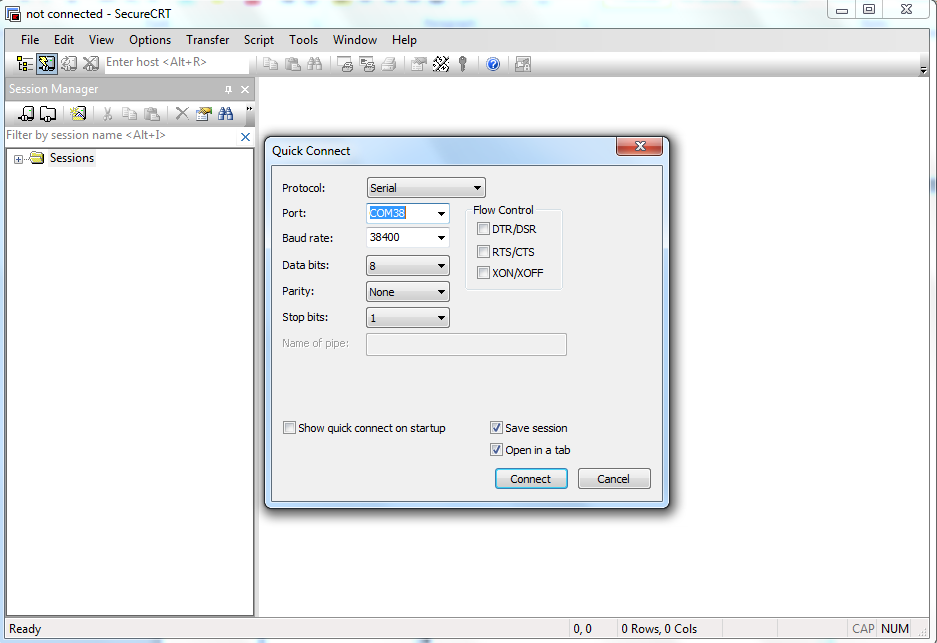Click the main toolbar printer icon
This screenshot has height=643, width=937.
click(x=389, y=64)
